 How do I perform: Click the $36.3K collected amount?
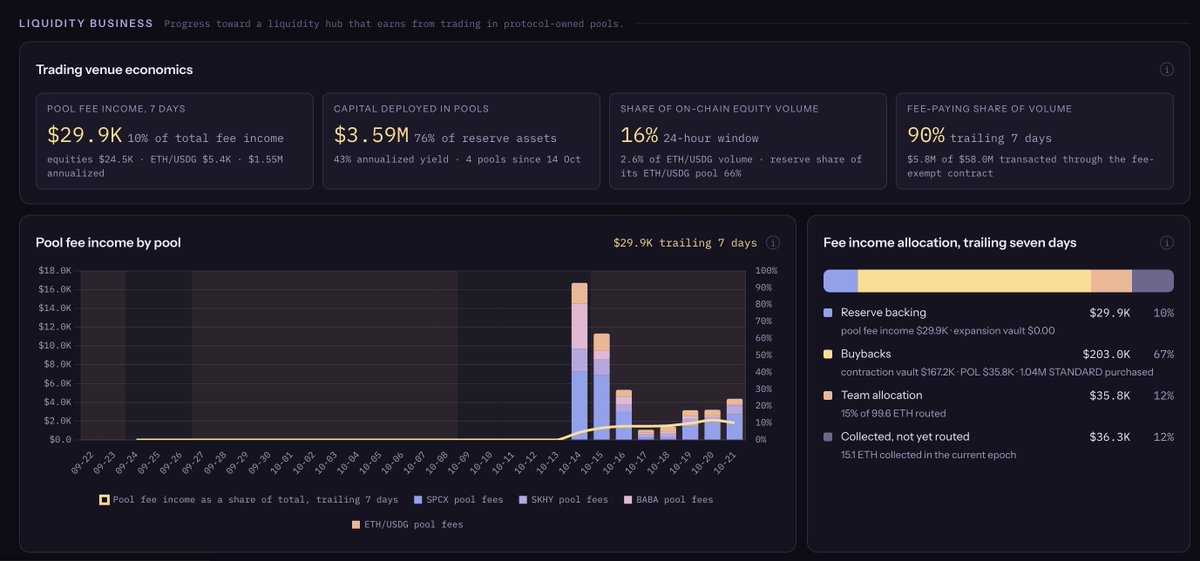1110,436
